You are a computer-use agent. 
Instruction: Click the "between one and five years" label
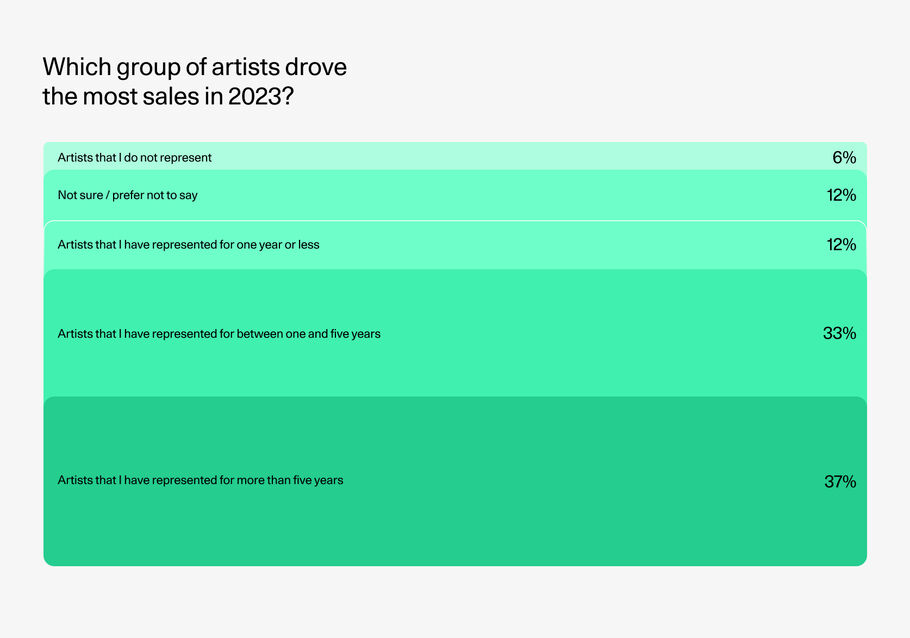(x=219, y=333)
